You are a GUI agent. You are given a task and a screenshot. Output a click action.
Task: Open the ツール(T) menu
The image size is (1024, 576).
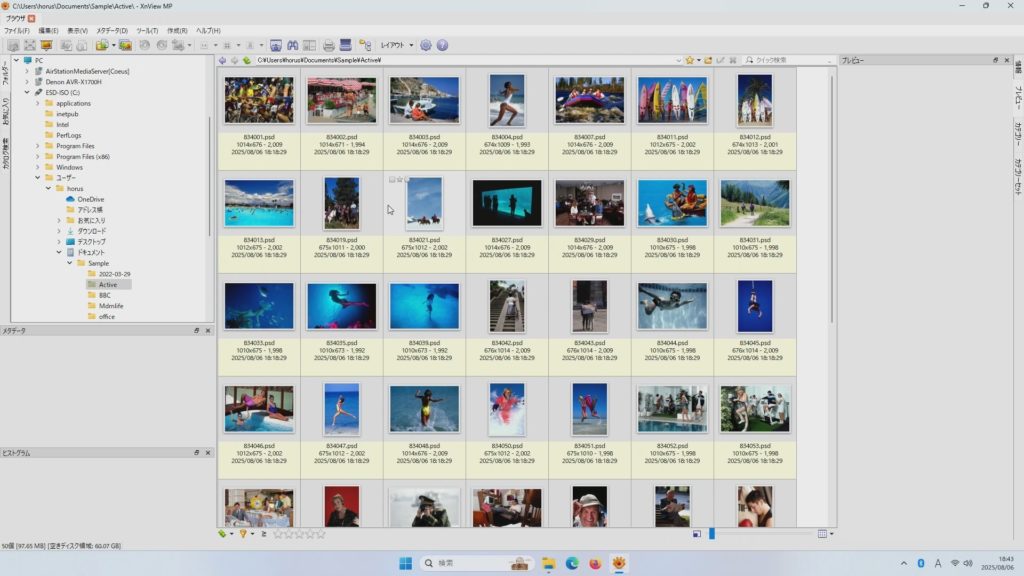[x=147, y=31]
